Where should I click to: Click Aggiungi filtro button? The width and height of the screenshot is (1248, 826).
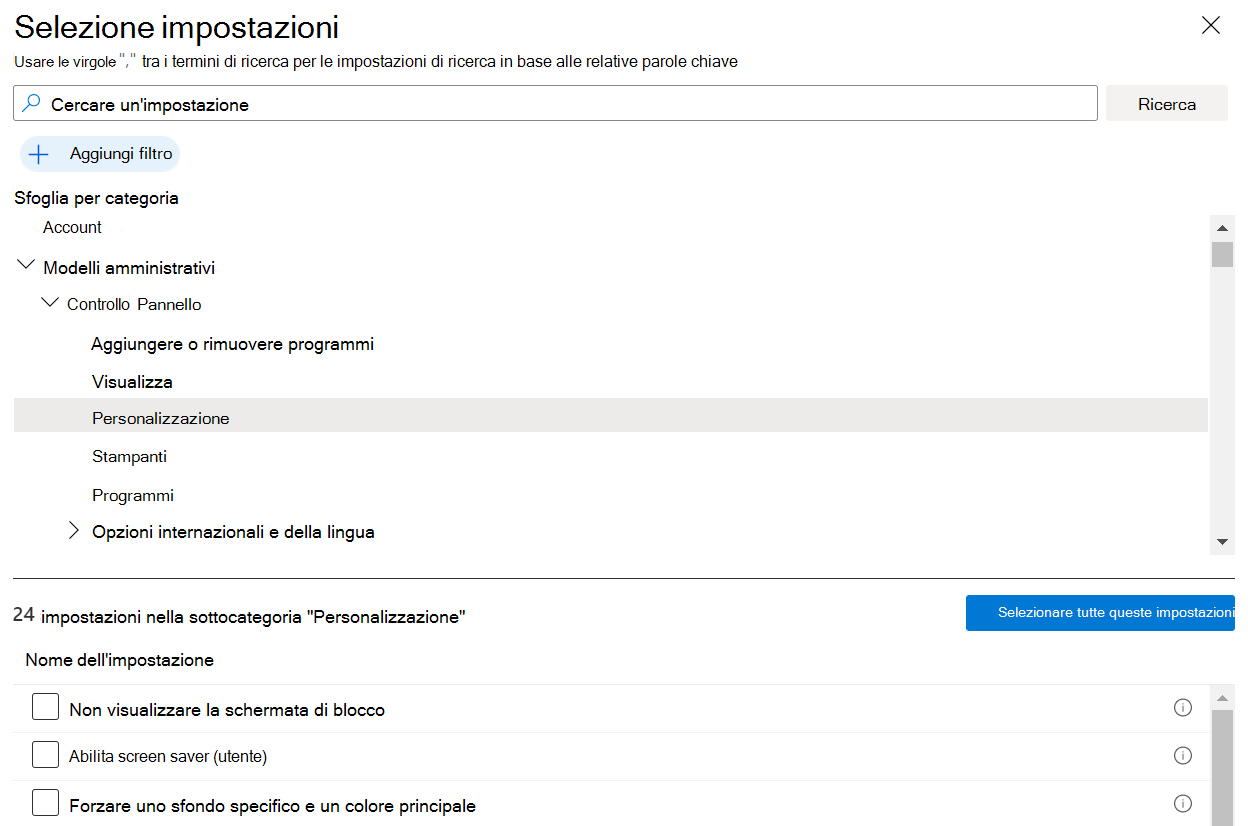click(x=100, y=154)
